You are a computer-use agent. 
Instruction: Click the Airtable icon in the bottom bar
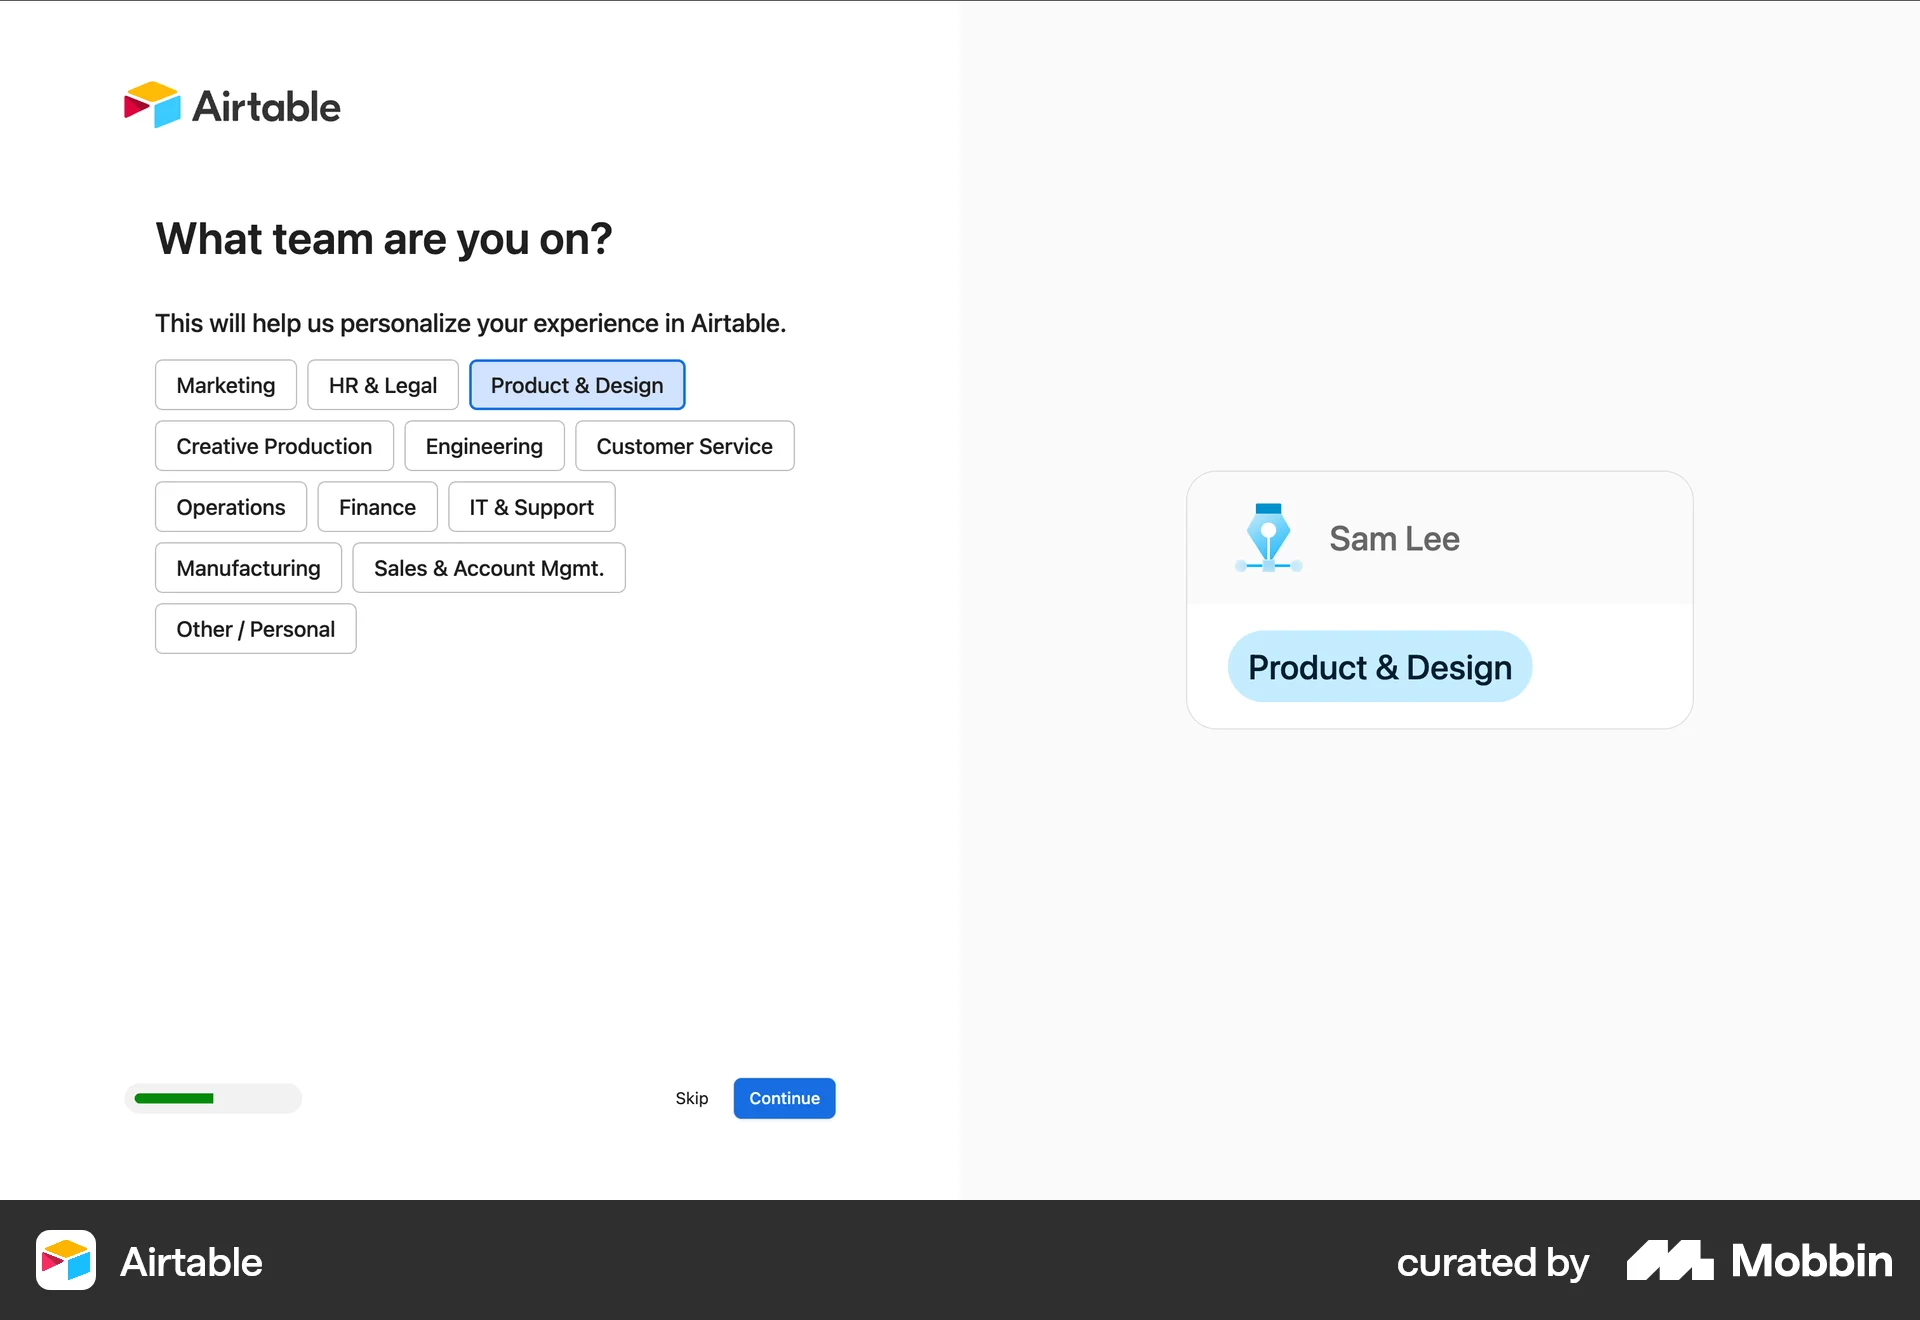[65, 1261]
